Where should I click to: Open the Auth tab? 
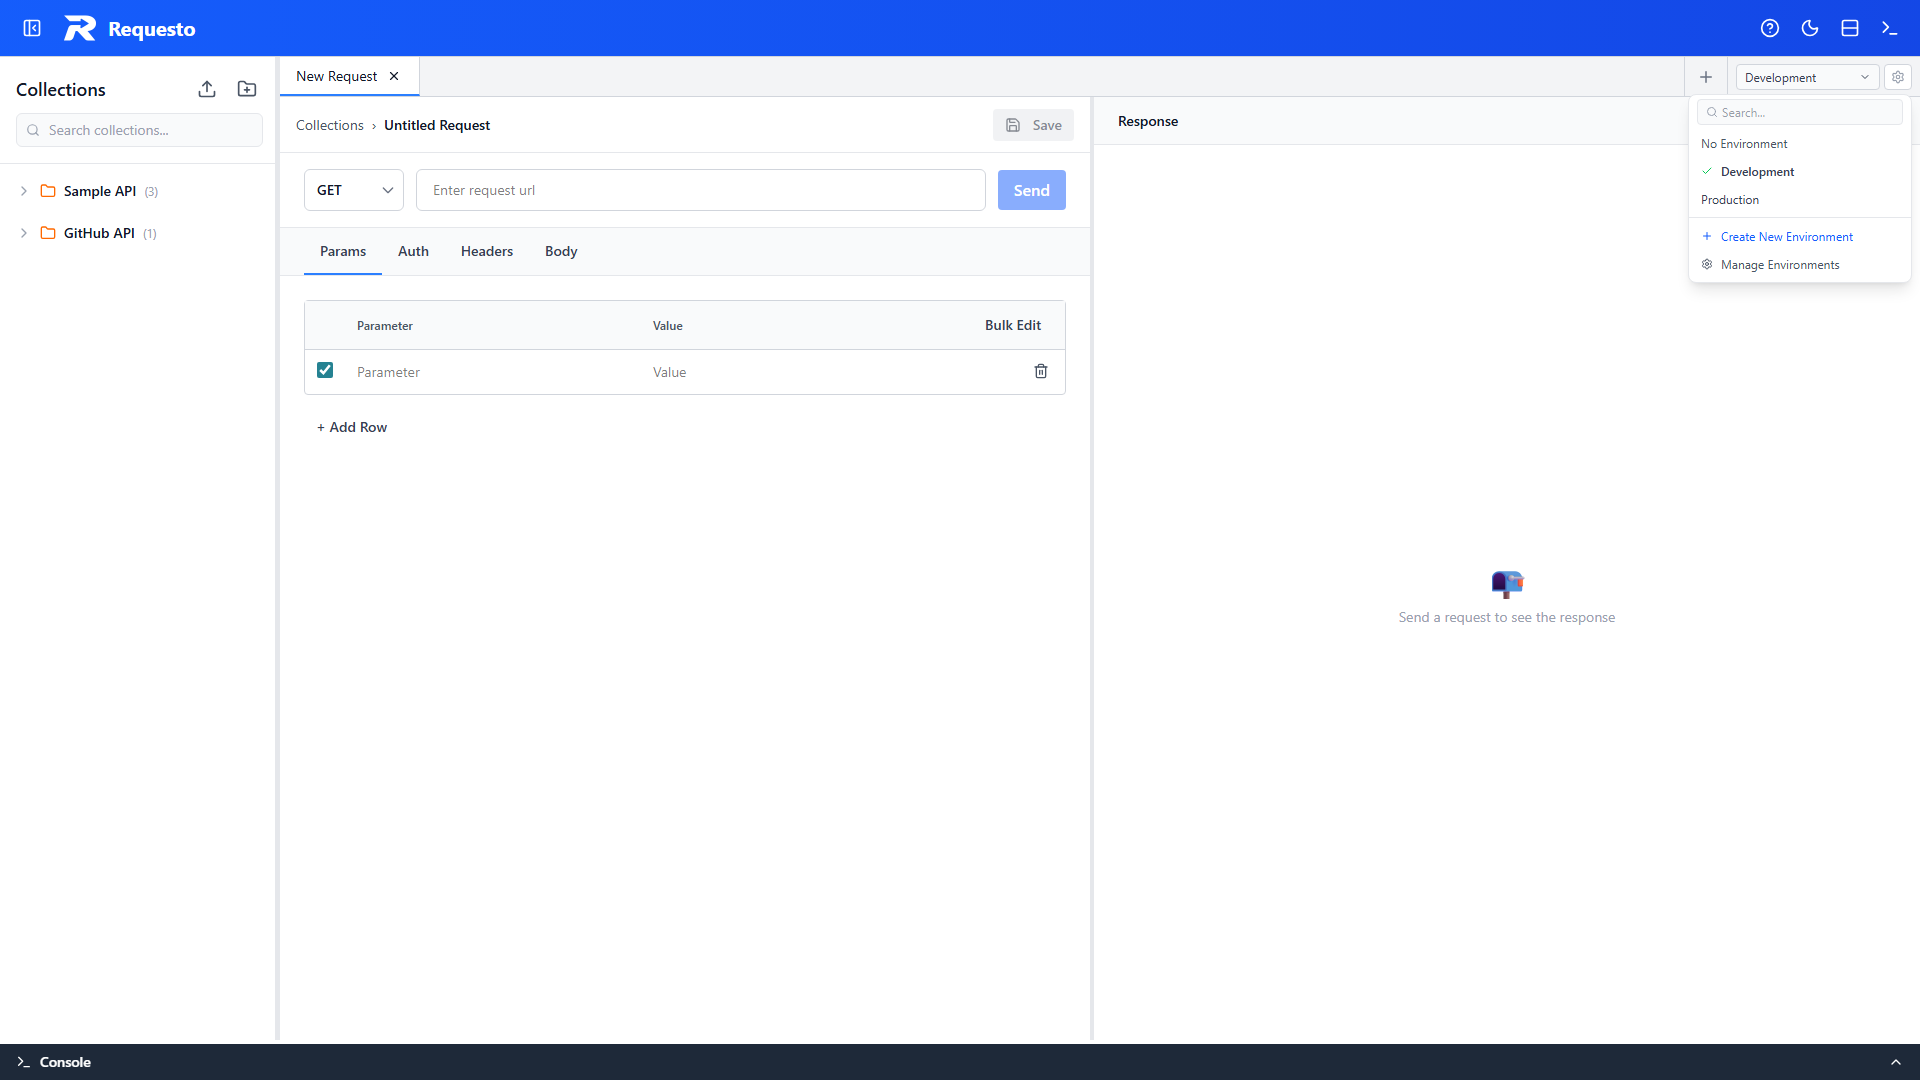413,251
